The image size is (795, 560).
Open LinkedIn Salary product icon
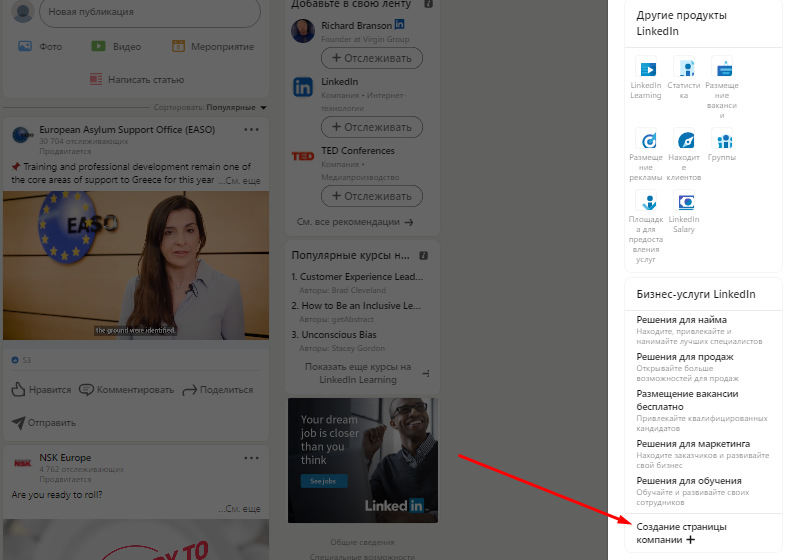[x=684, y=202]
